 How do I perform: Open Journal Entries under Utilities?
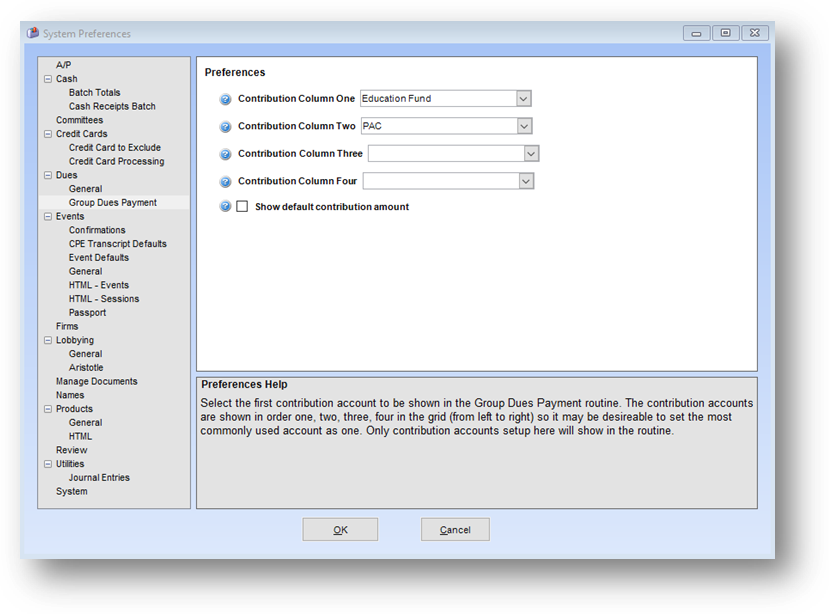pos(99,478)
